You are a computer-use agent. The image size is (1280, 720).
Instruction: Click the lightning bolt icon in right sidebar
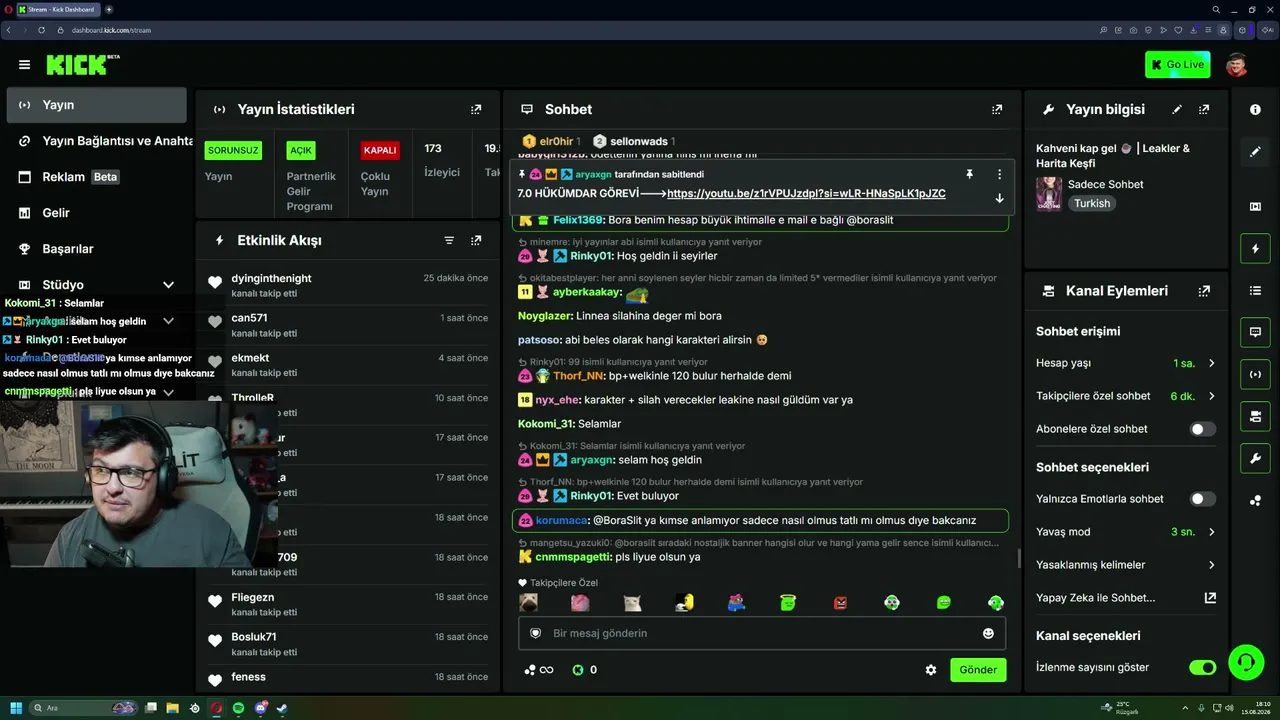(x=1255, y=248)
